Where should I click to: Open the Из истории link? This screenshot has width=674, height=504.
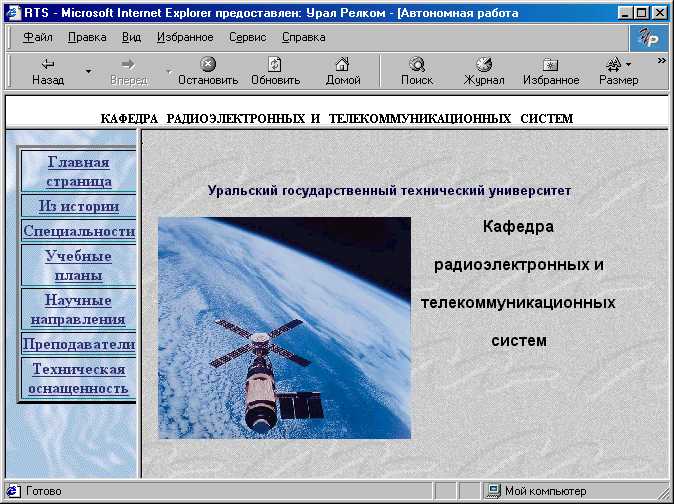[79, 206]
